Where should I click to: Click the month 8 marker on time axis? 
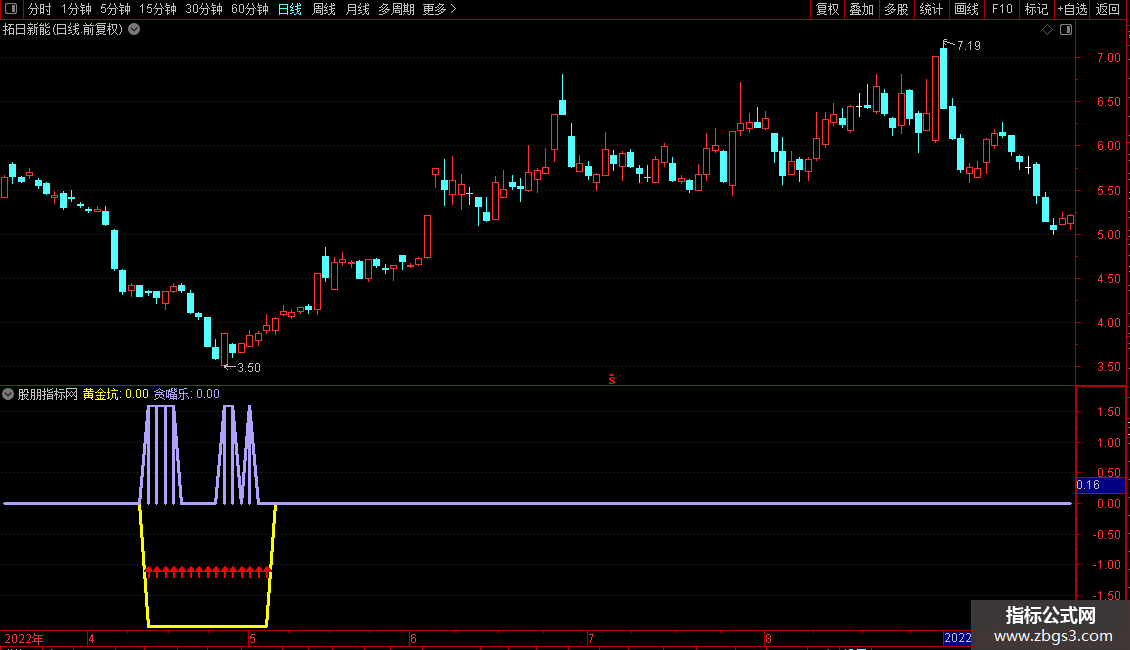(768, 638)
